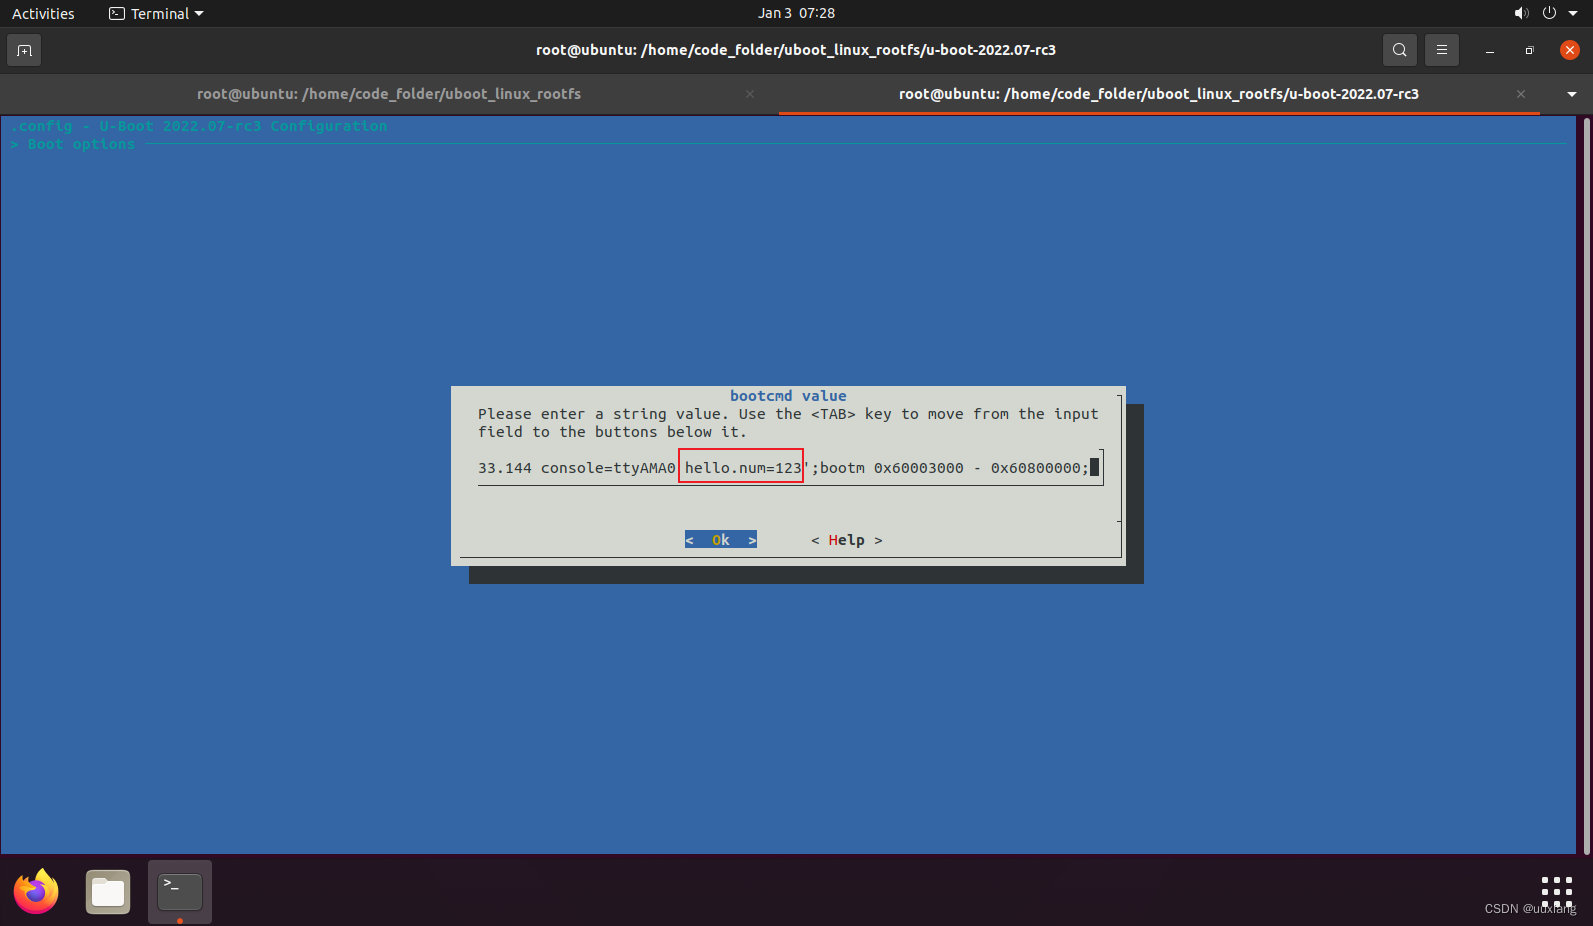Open the Files manager from the dock
This screenshot has width=1593, height=926.
click(108, 891)
